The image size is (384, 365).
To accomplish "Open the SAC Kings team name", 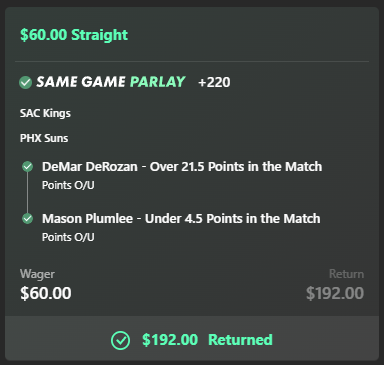I will [45, 113].
